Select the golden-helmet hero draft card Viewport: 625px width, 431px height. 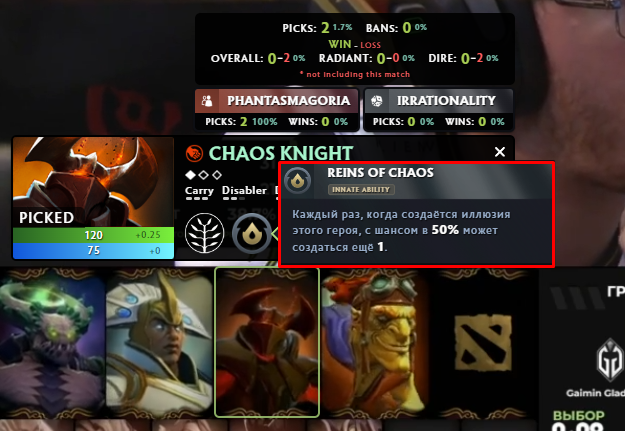(x=159, y=343)
